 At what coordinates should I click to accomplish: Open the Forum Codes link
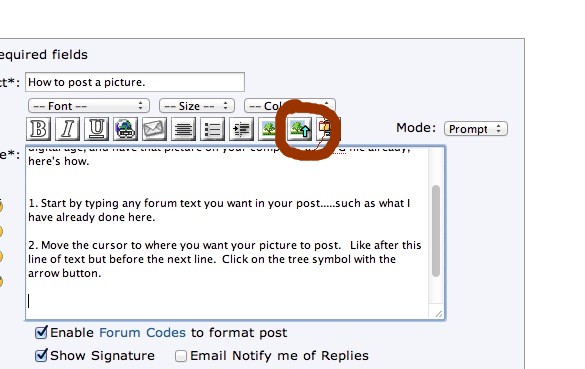[x=142, y=332]
